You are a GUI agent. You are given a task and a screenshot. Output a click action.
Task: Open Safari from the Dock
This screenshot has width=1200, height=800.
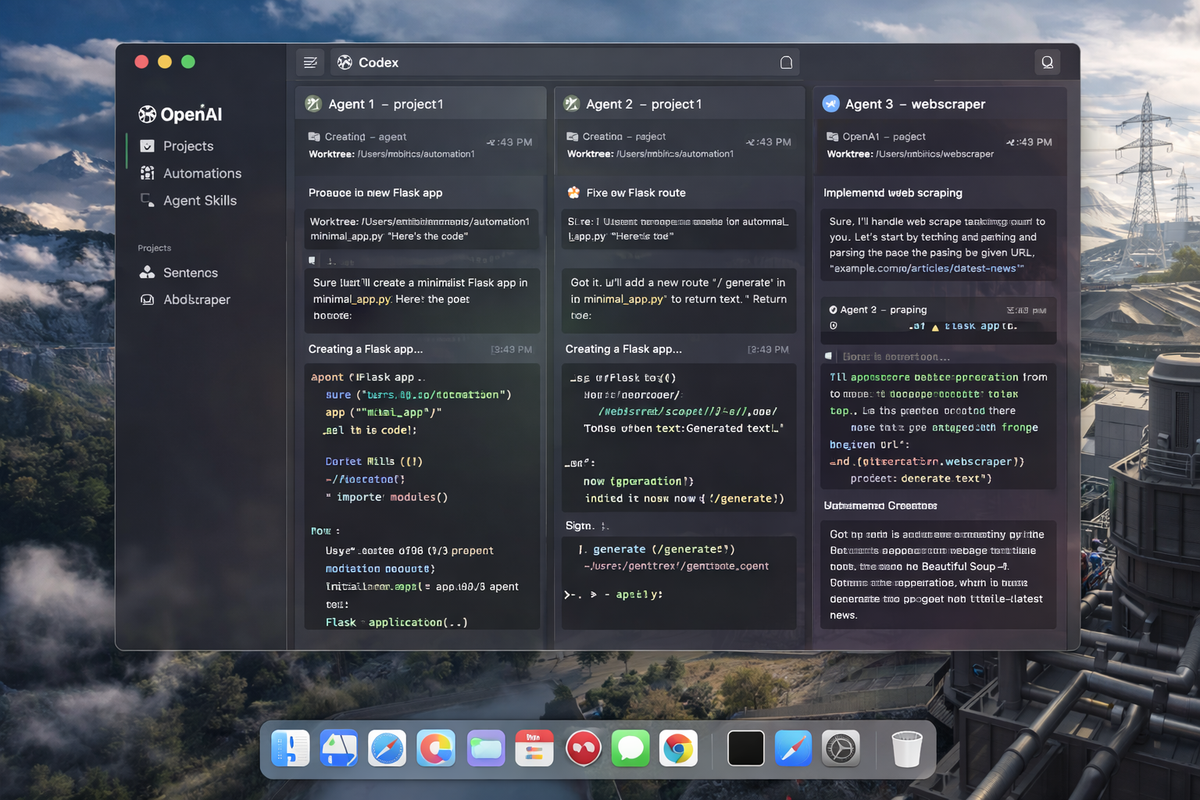coord(388,748)
